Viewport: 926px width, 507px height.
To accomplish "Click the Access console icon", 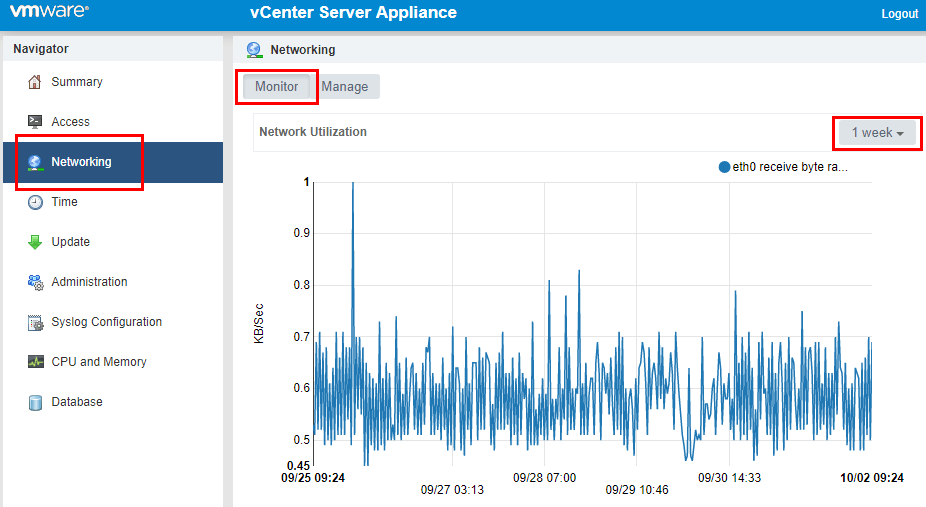I will 35,122.
